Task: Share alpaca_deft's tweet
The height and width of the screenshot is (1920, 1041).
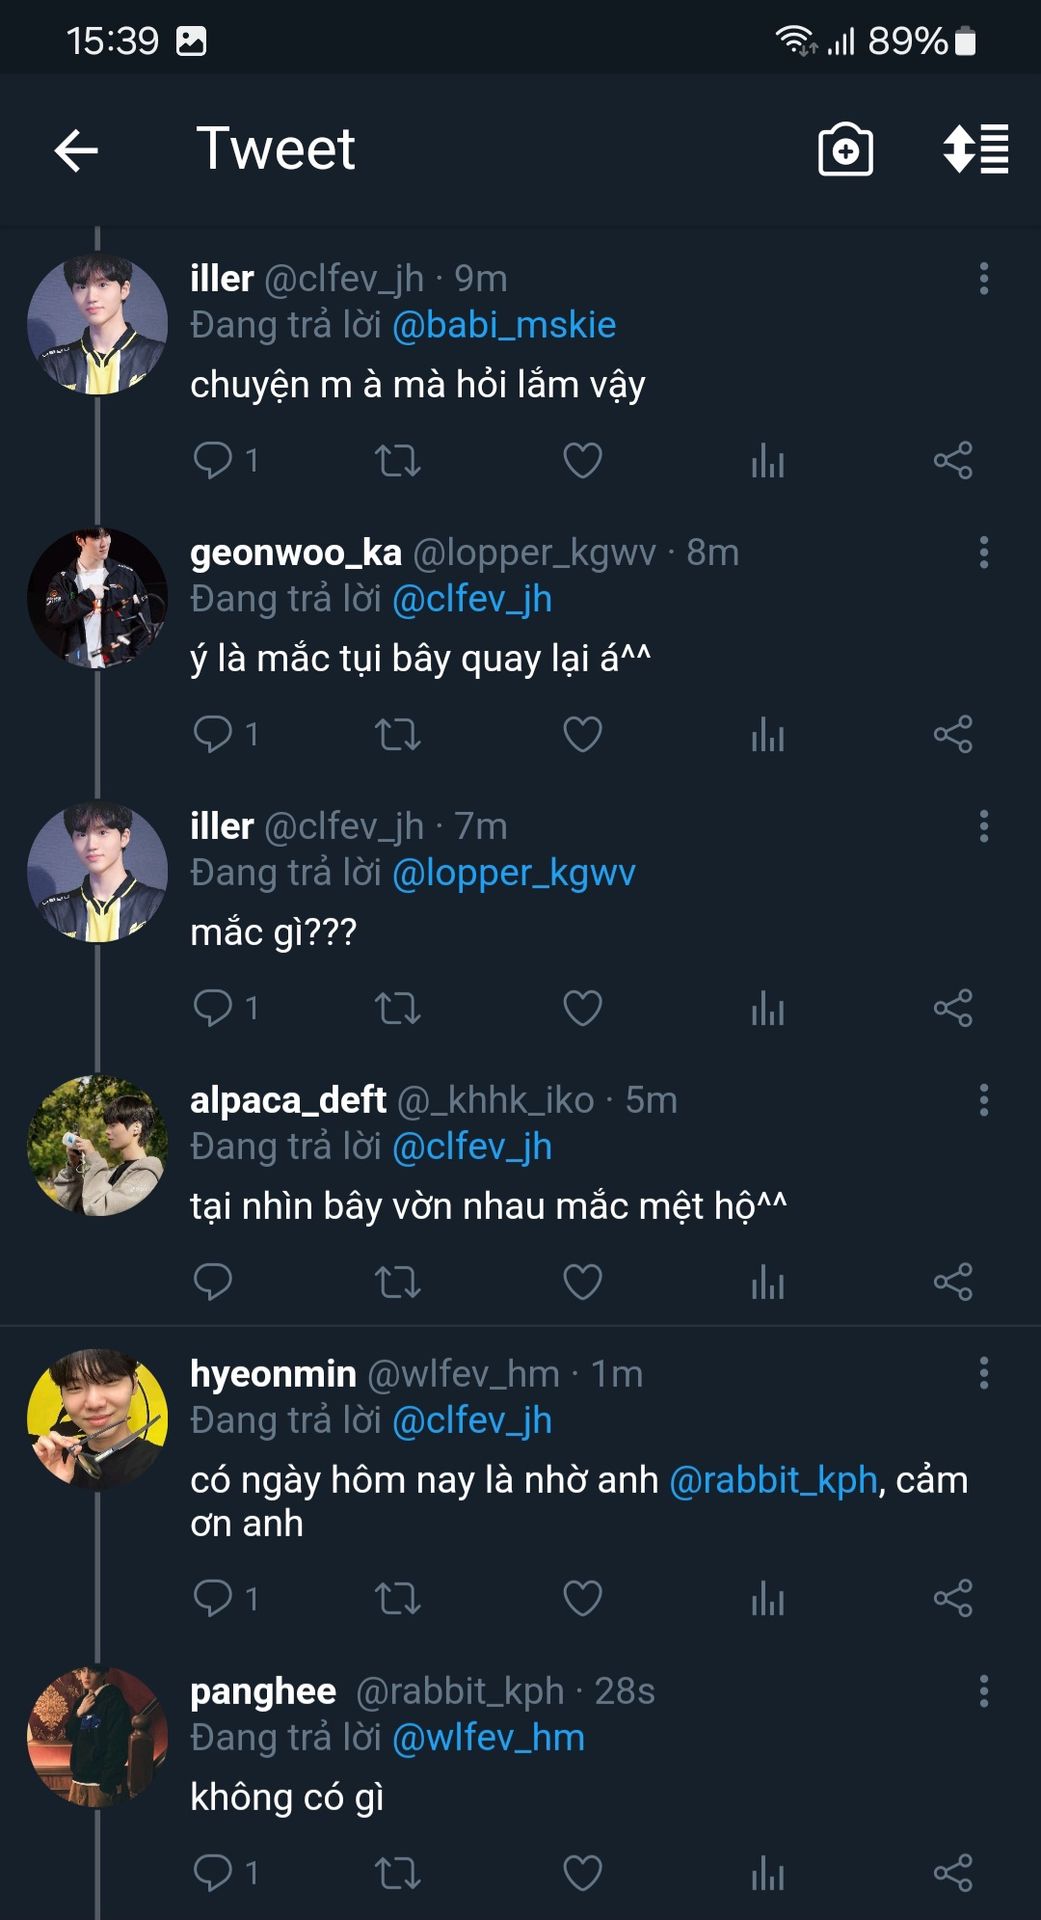Action: coord(952,1281)
